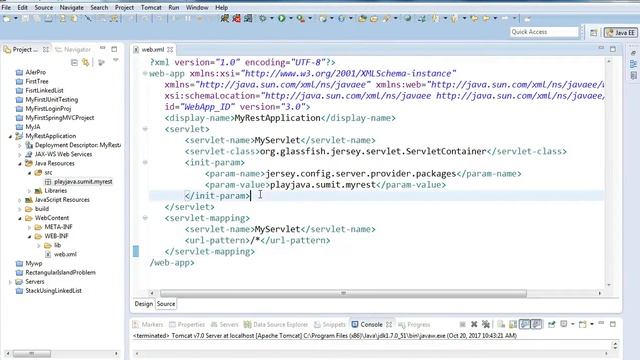Open the File menu
This screenshot has height=360, width=640.
point(6,7)
